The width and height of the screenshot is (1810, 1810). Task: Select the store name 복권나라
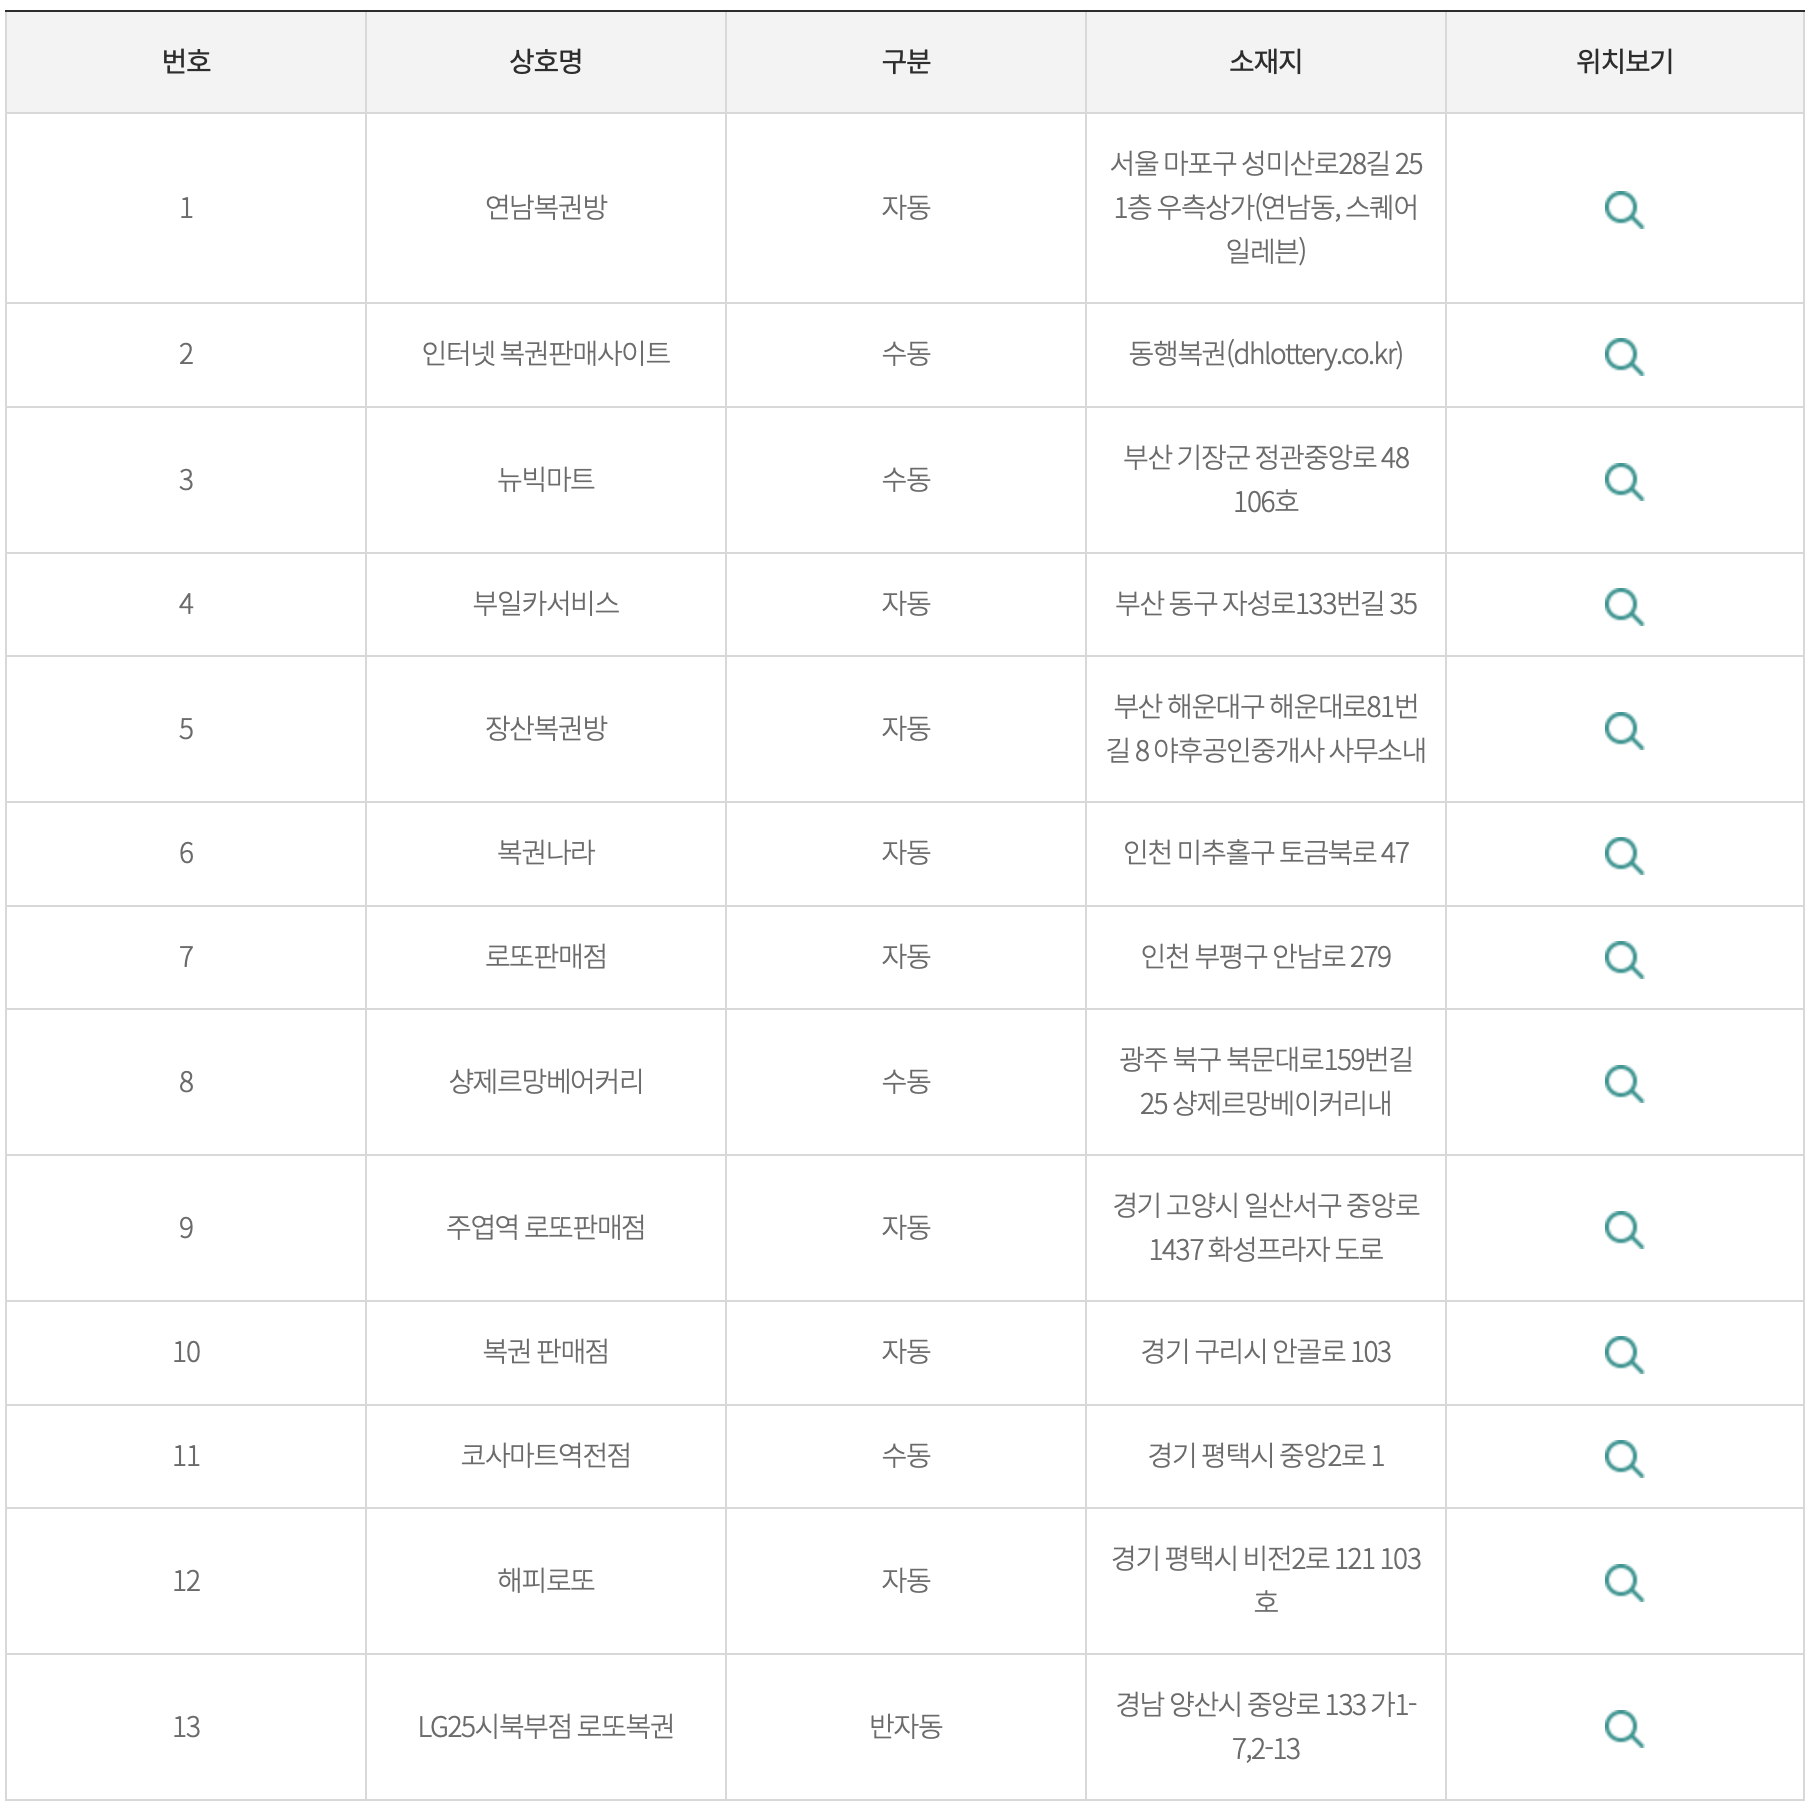tap(546, 852)
